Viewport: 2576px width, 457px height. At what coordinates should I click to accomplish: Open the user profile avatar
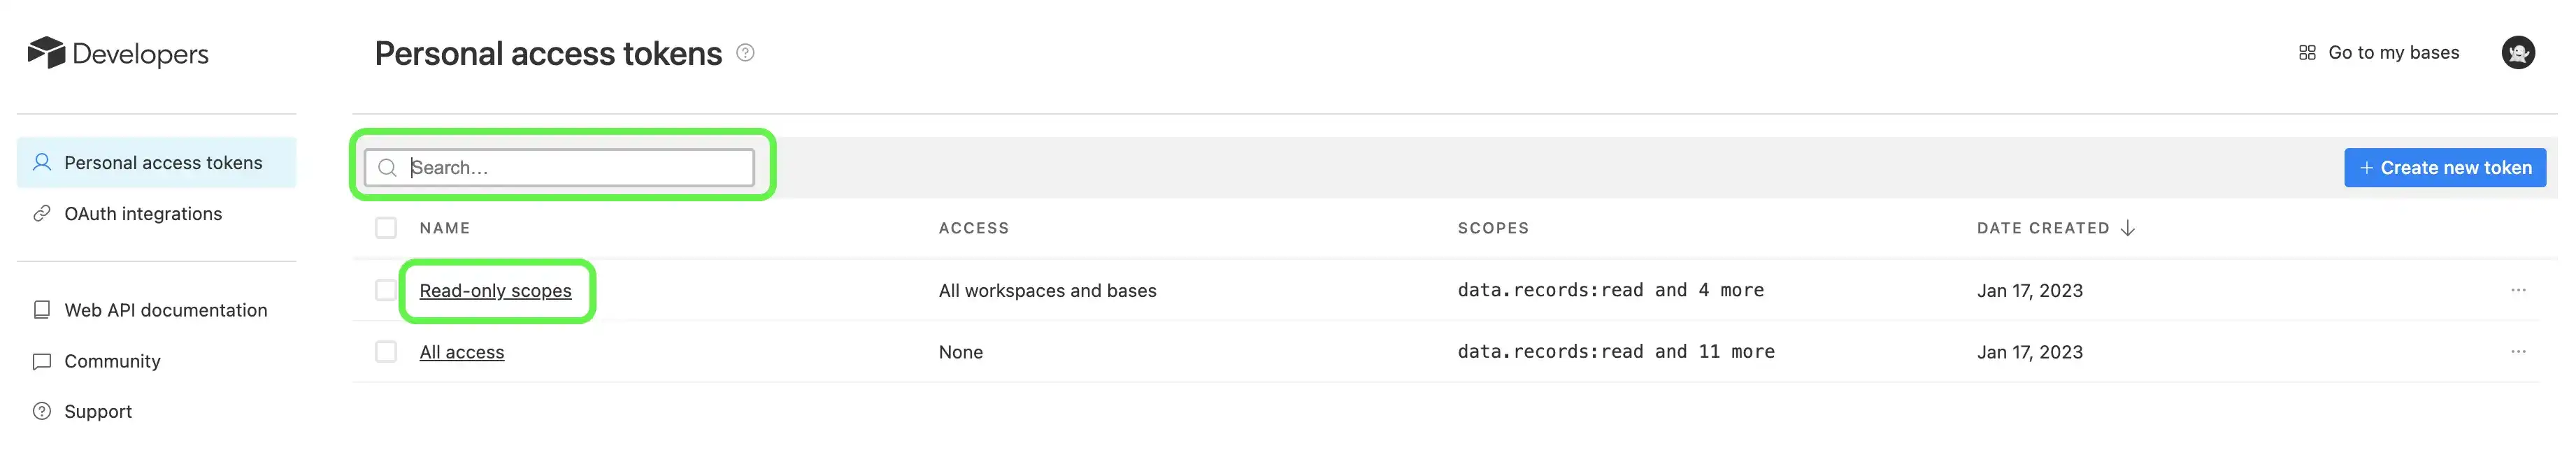pos(2518,52)
